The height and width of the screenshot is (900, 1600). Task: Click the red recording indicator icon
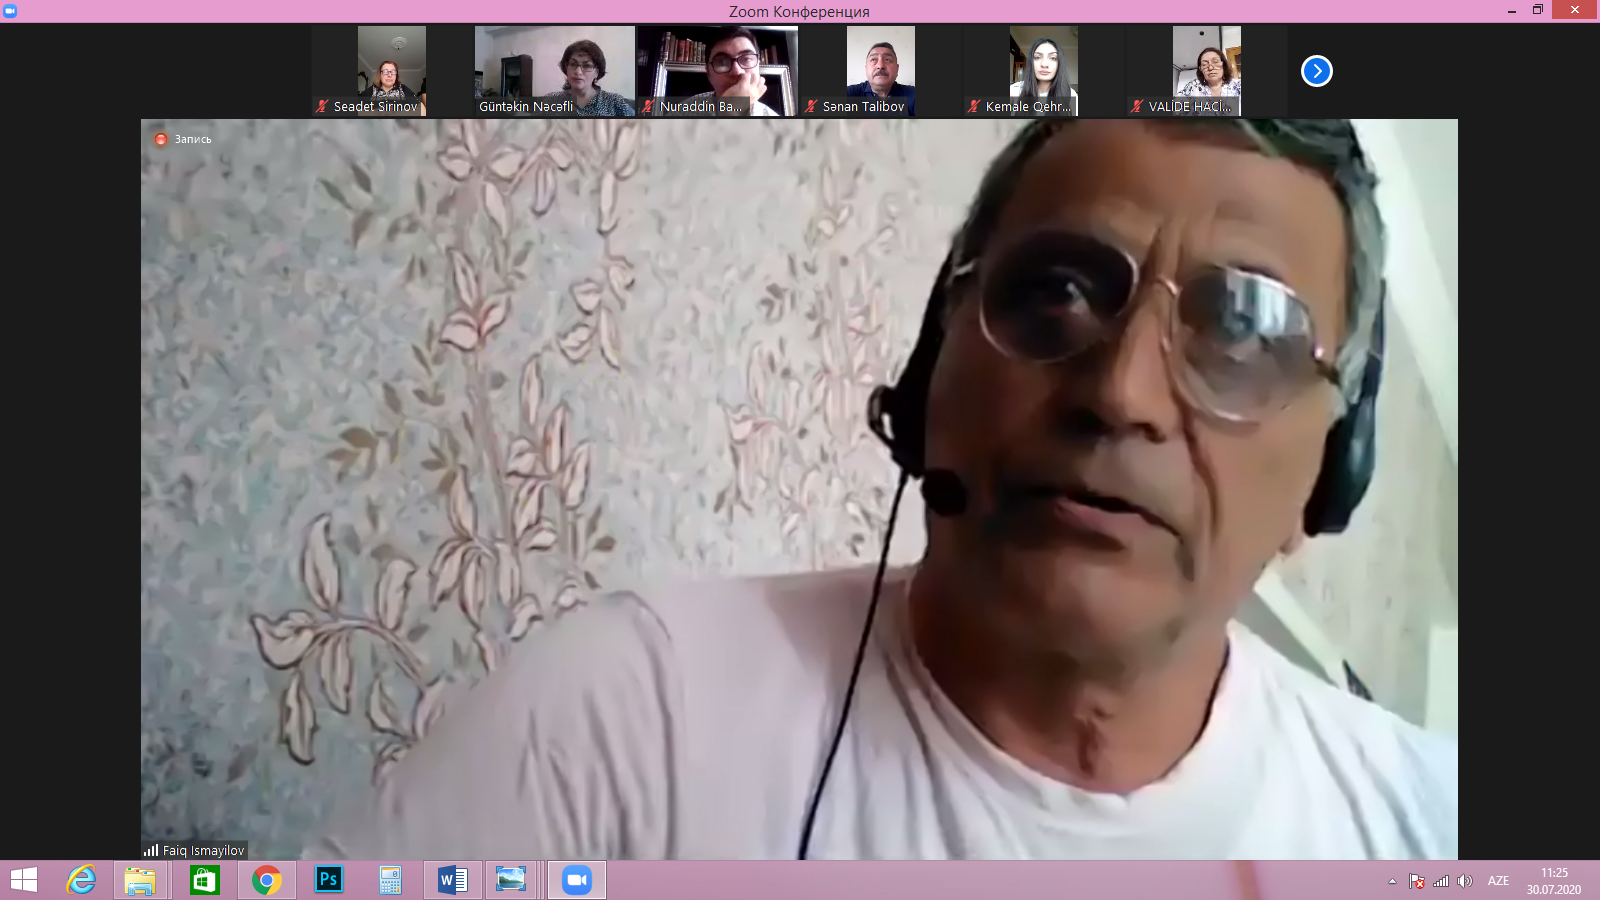[x=160, y=139]
